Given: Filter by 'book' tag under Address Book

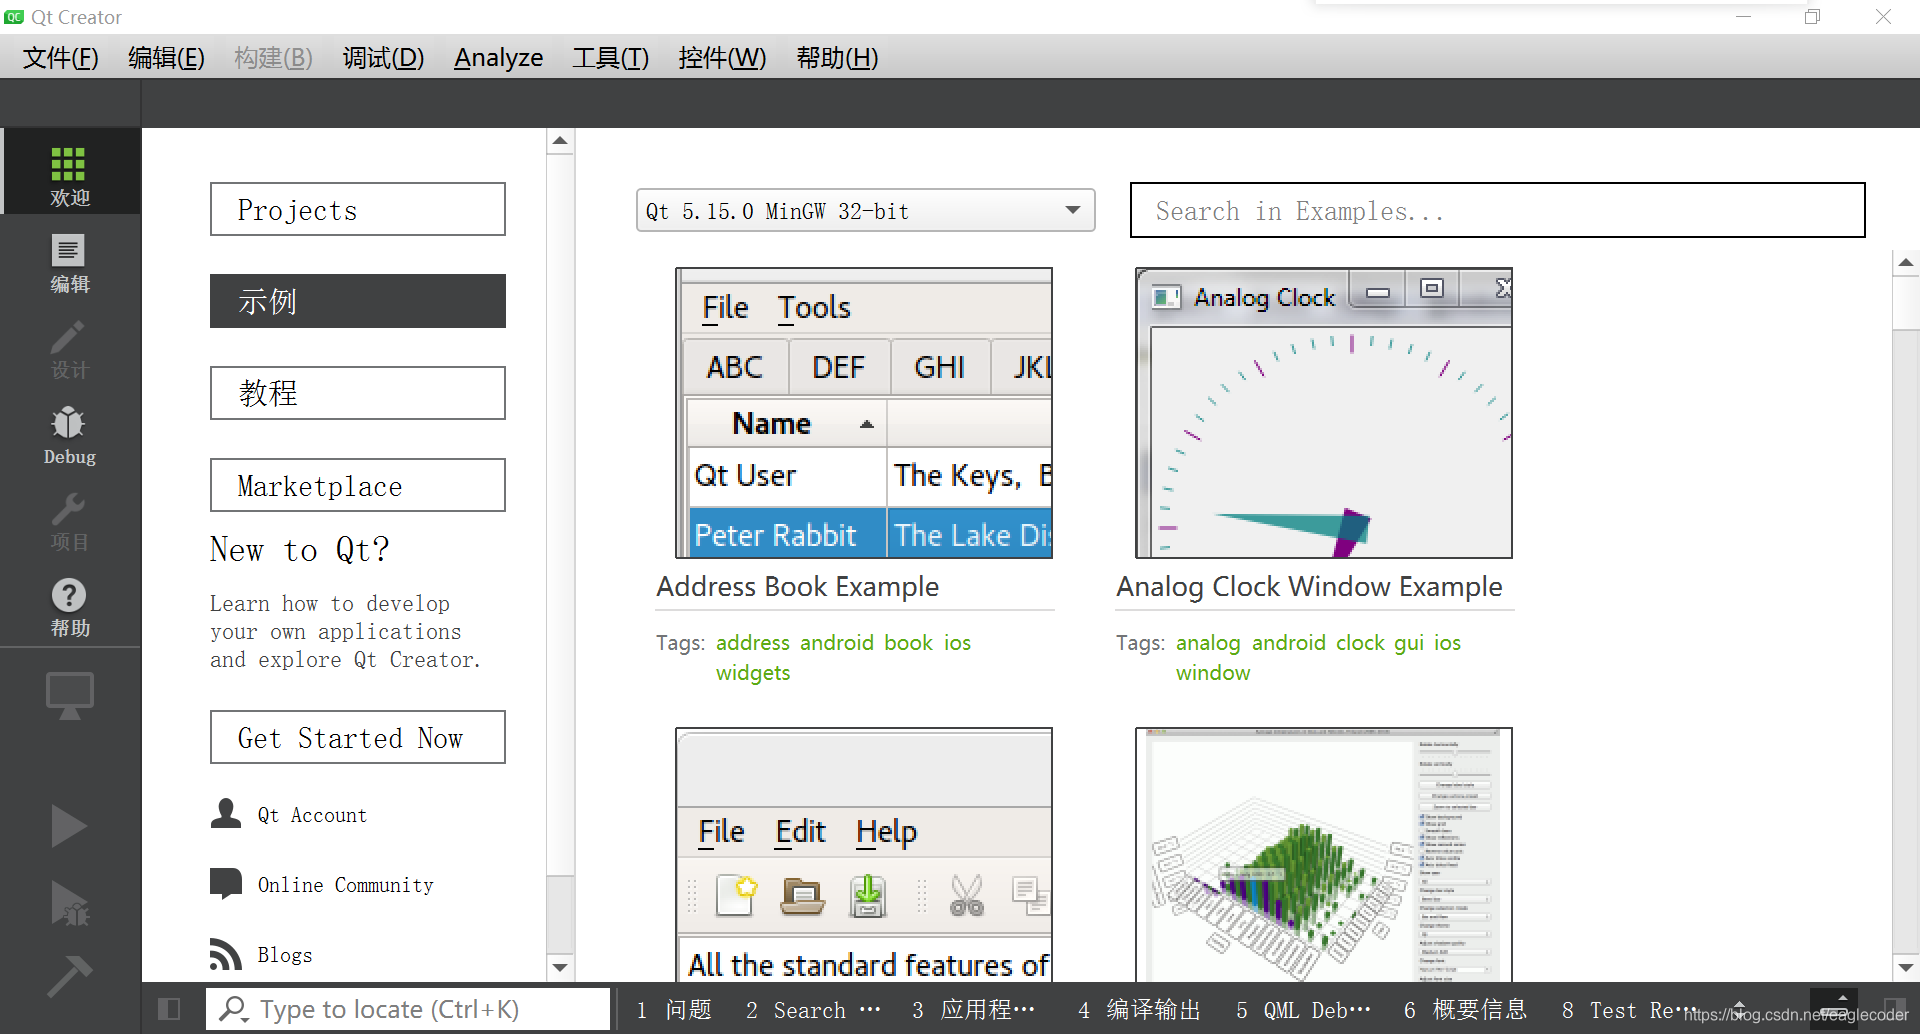Looking at the screenshot, I should (x=908, y=642).
